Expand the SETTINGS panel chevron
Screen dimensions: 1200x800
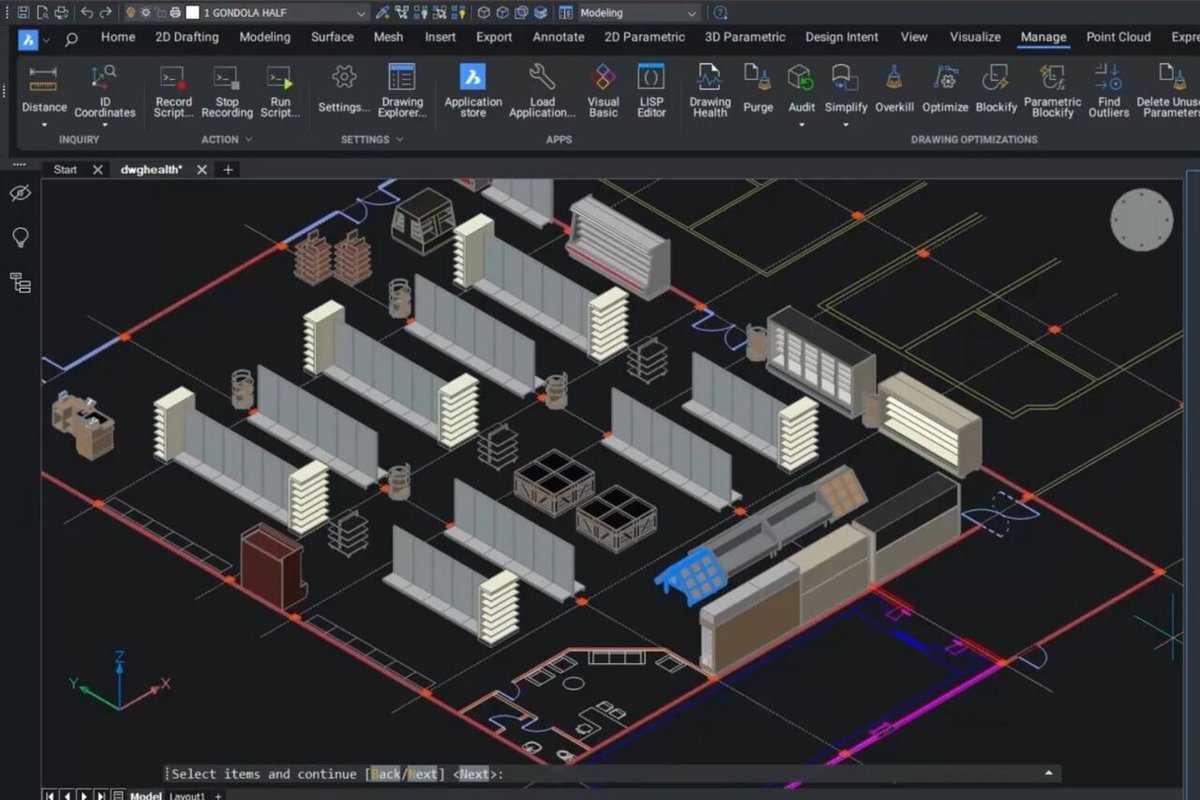click(399, 139)
